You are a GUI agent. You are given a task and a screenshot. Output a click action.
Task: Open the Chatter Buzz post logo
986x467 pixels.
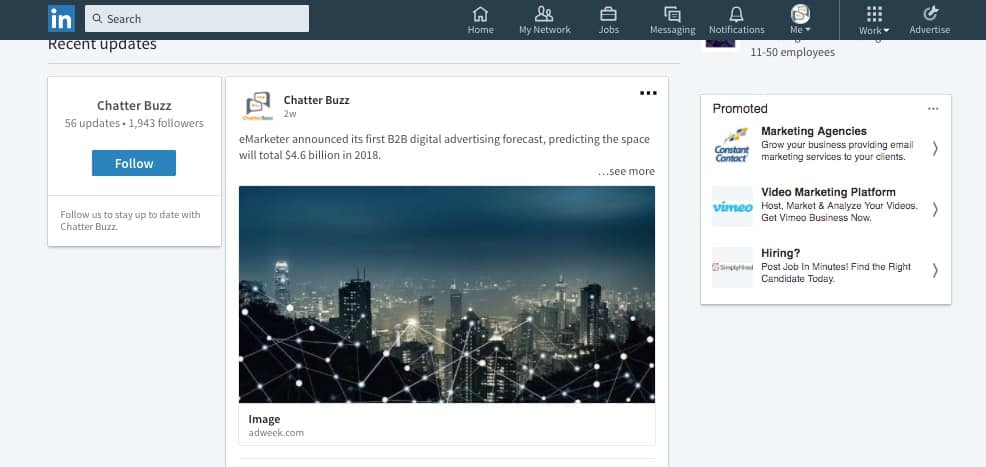(x=258, y=106)
